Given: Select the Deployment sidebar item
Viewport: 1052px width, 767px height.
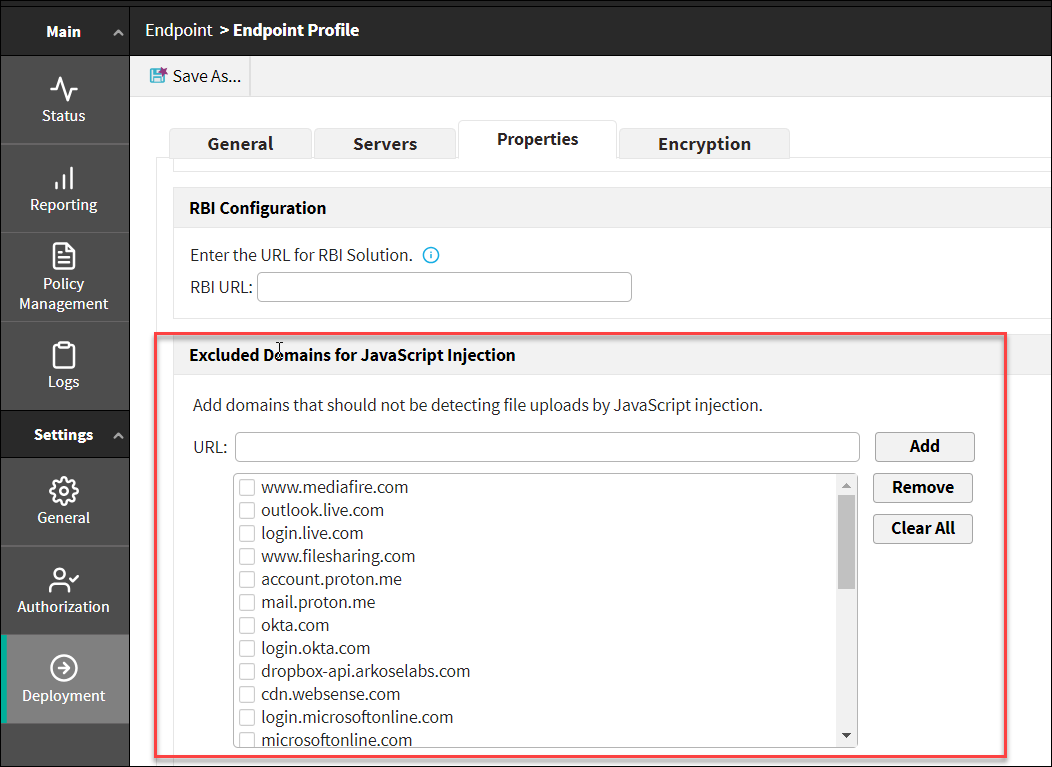Looking at the screenshot, I should (x=64, y=679).
